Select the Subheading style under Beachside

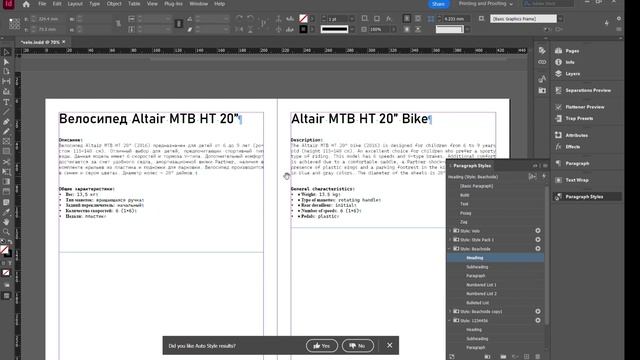coord(477,267)
